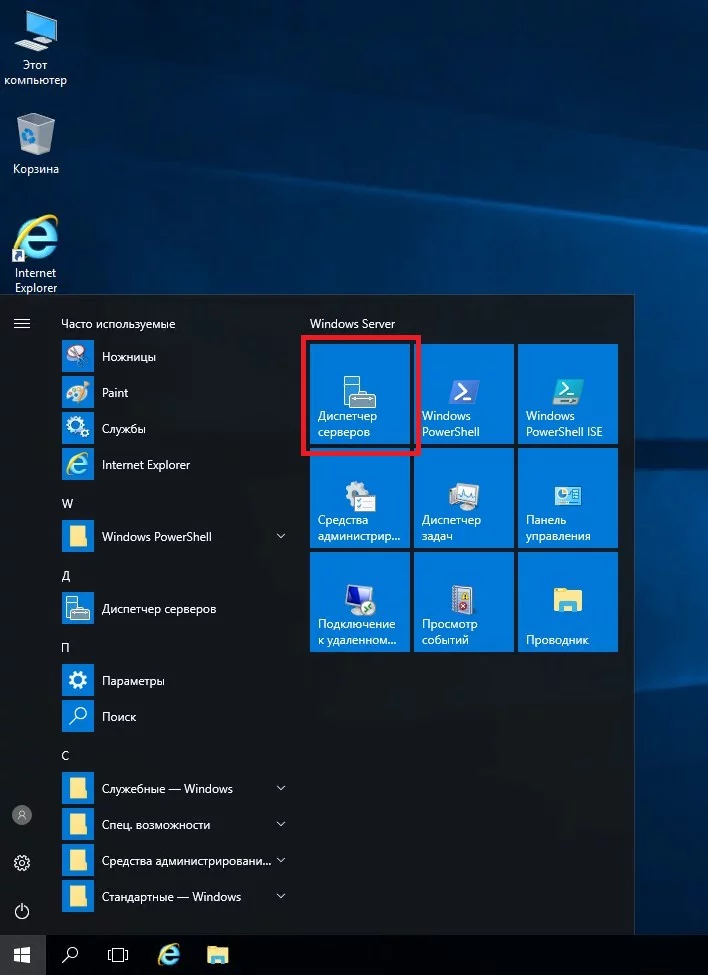The image size is (708, 975).
Task: Open Internet Explorer in the Start menu list
Action: tap(174, 465)
